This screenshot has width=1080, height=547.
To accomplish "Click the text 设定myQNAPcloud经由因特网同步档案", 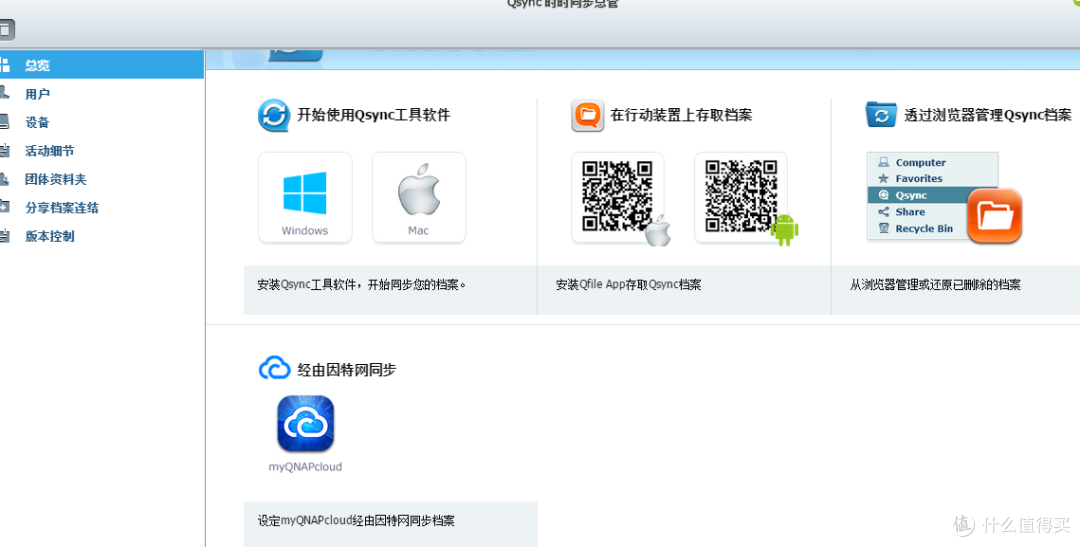I will [x=356, y=521].
